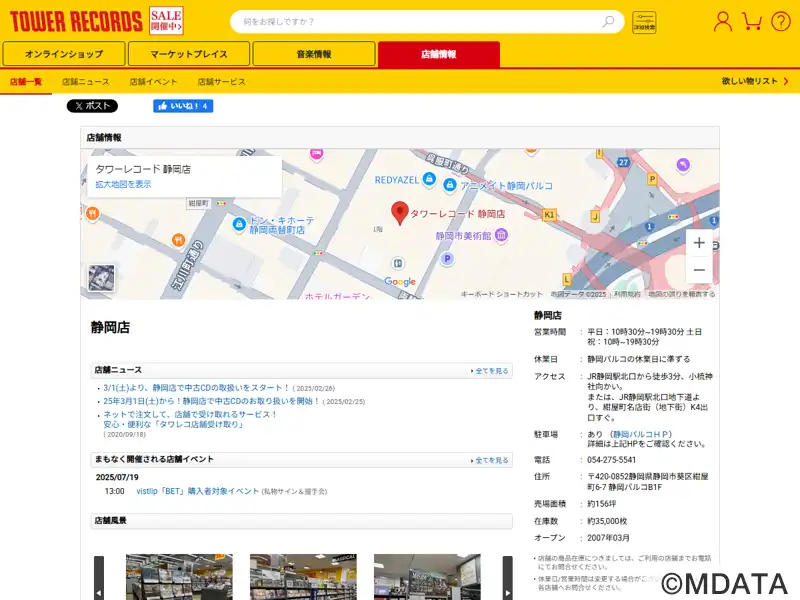Click the Tower Records logo

pos(76,21)
